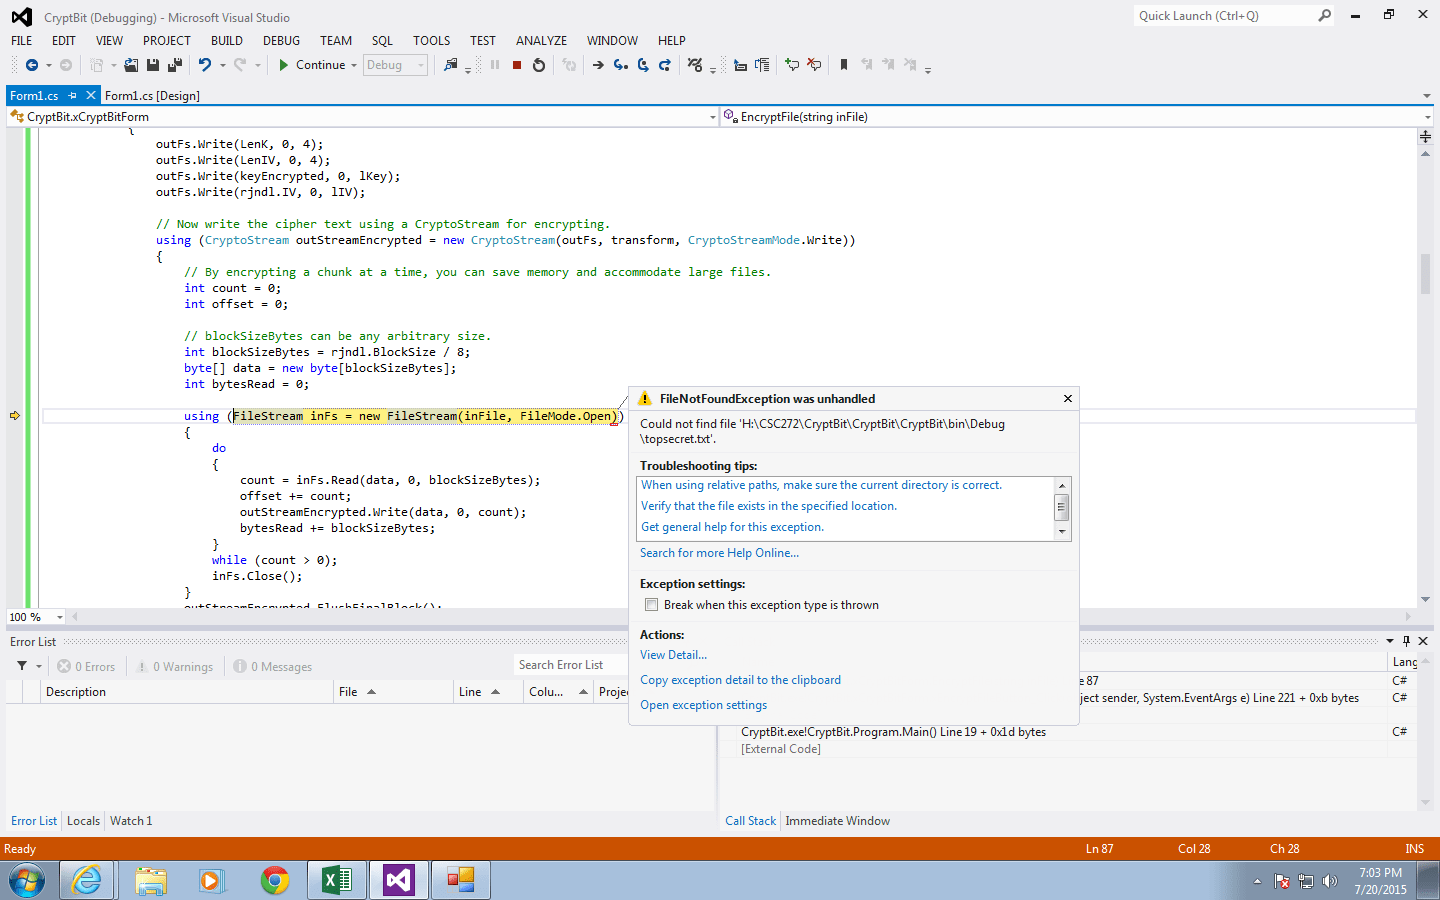
Task: Open the editor zoom level selector showing 100%
Action: pyautogui.click(x=33, y=617)
